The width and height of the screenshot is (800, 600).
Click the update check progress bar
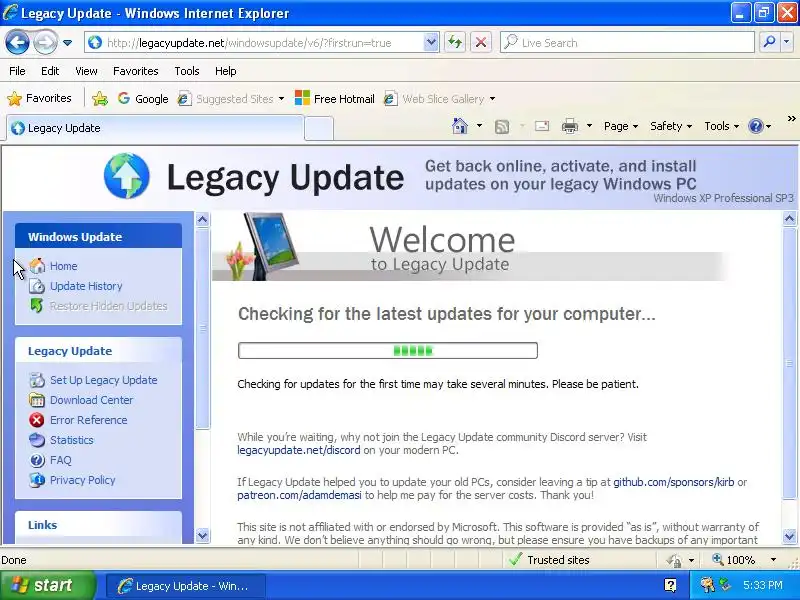(388, 351)
